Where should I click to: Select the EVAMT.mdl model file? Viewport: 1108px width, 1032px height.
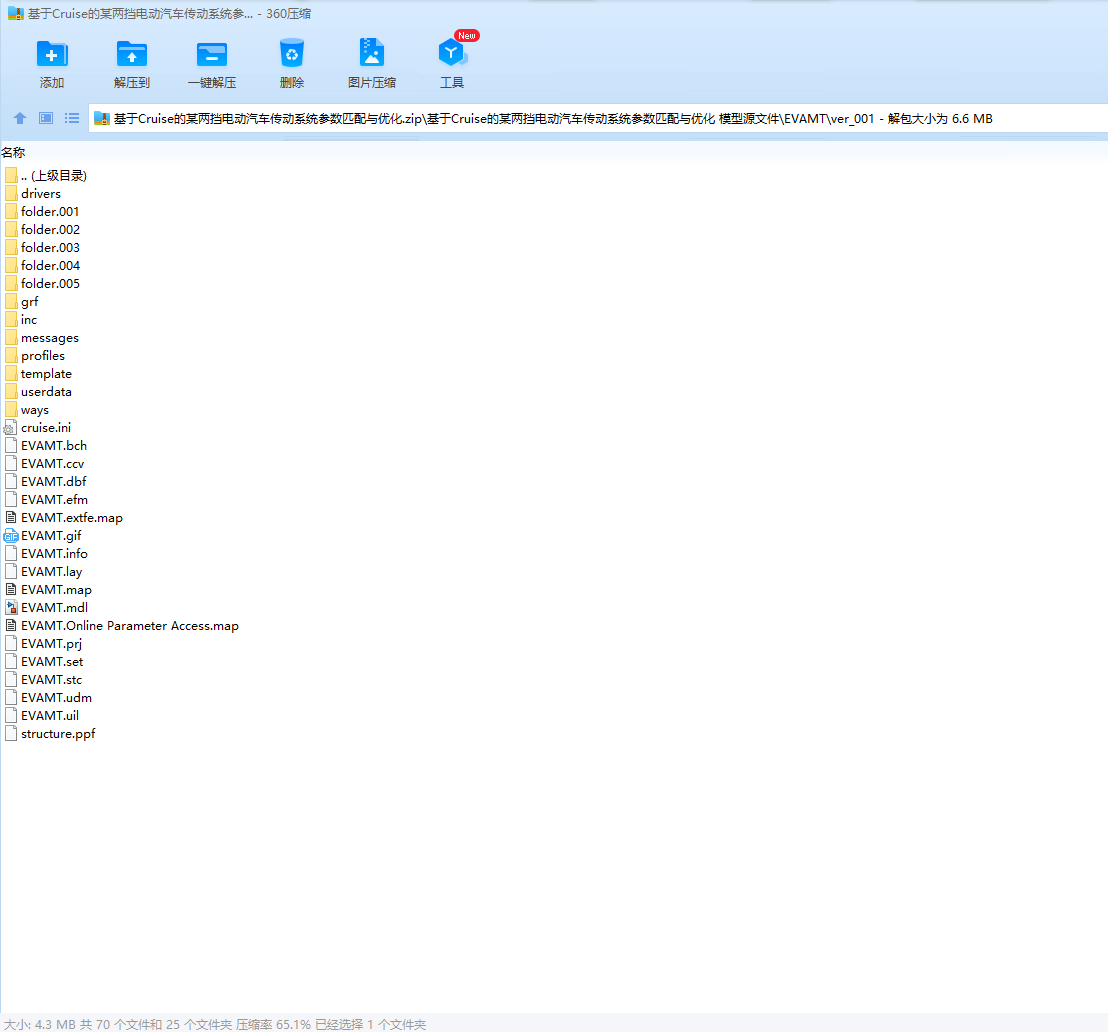(47, 608)
